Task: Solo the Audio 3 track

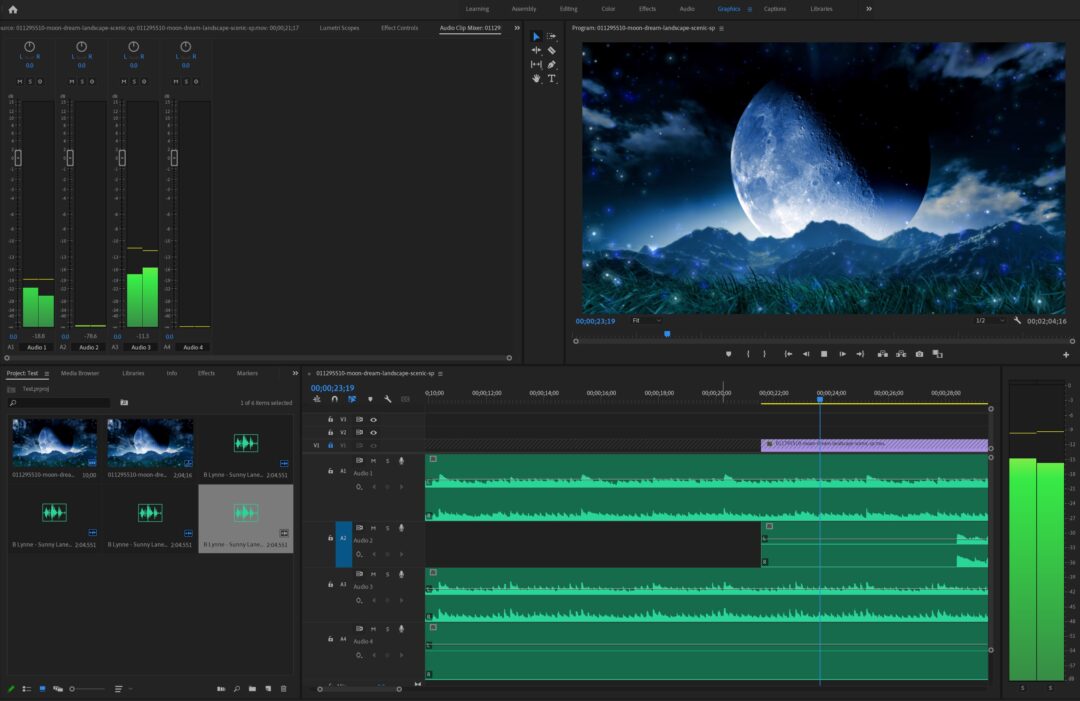Action: point(387,574)
